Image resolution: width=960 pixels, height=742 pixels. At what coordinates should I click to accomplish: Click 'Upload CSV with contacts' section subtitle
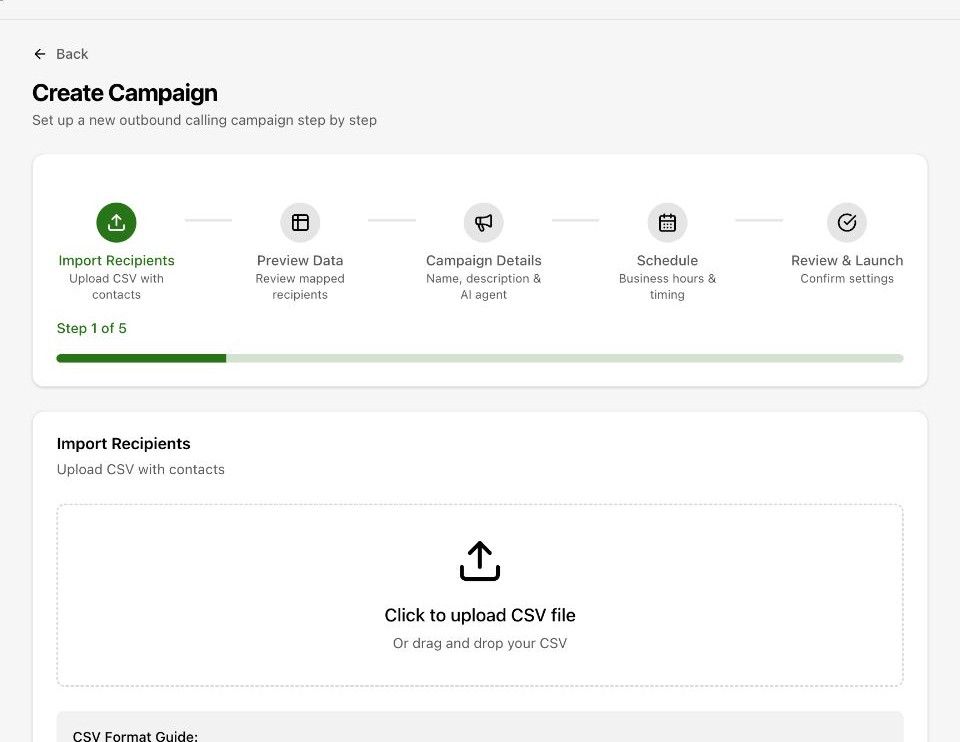pos(141,470)
